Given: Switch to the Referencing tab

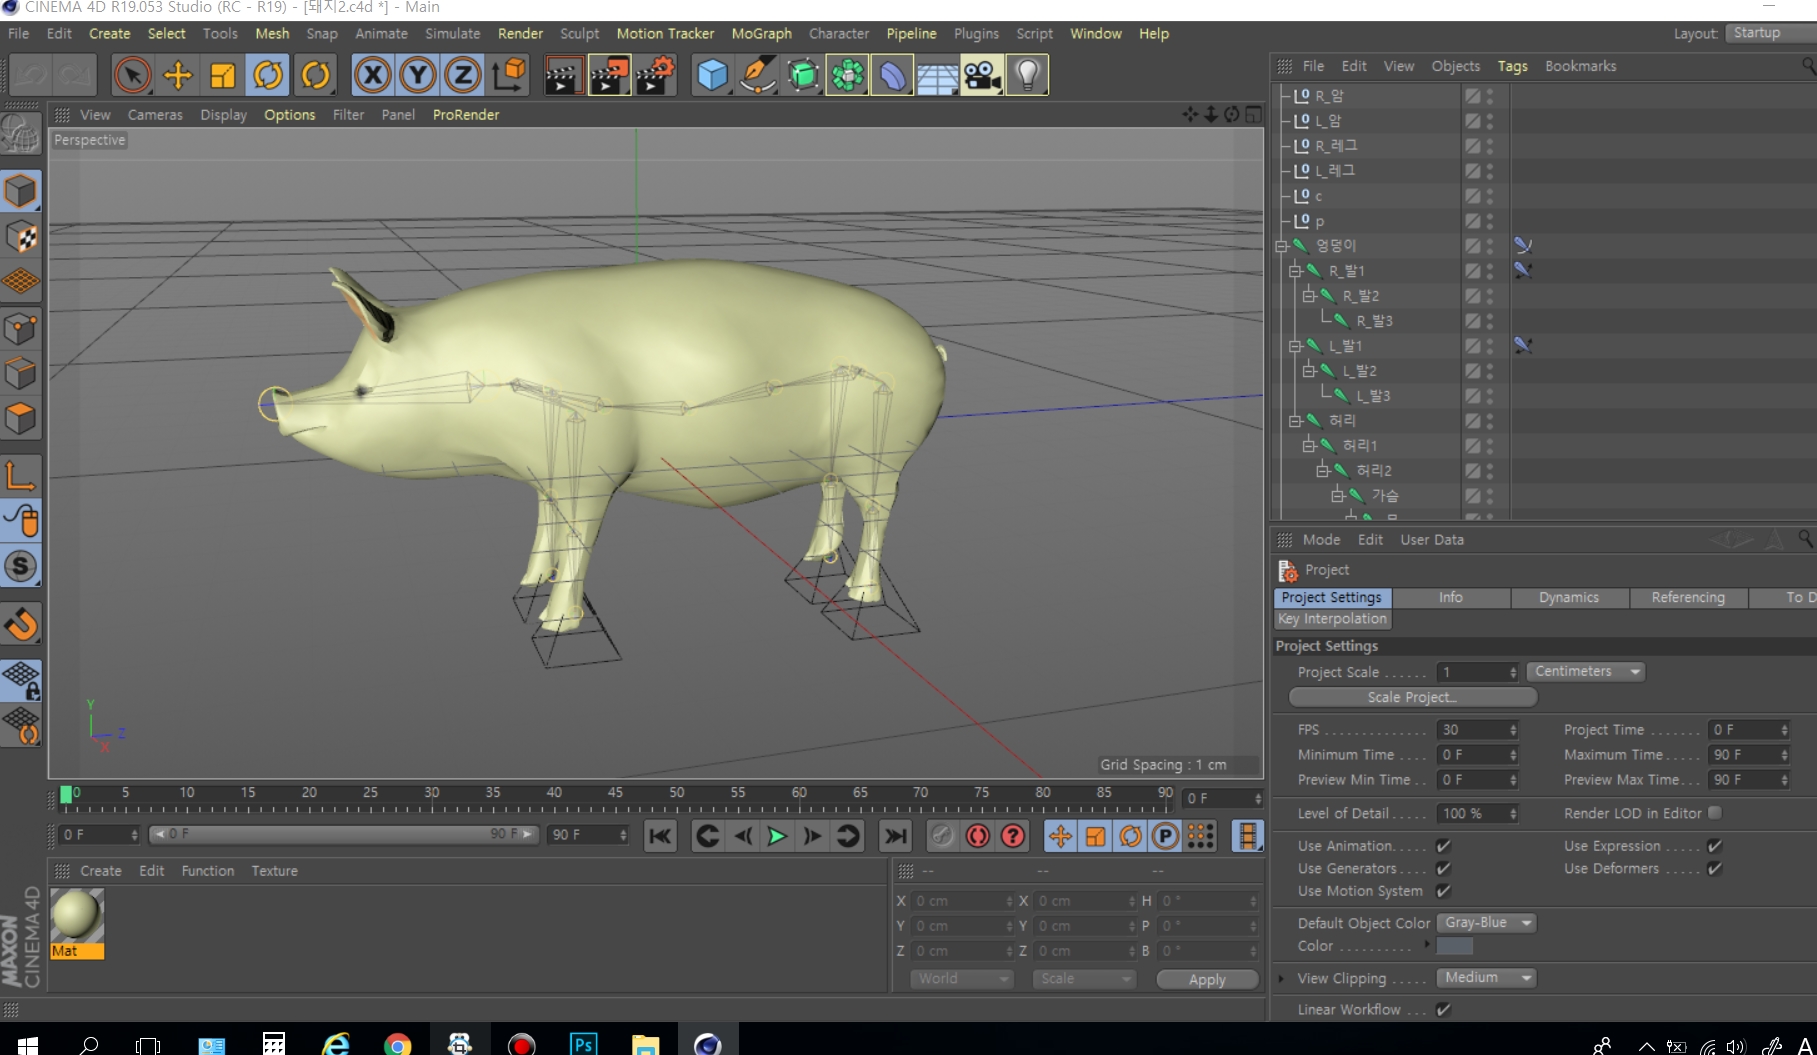Looking at the screenshot, I should click(x=1688, y=598).
